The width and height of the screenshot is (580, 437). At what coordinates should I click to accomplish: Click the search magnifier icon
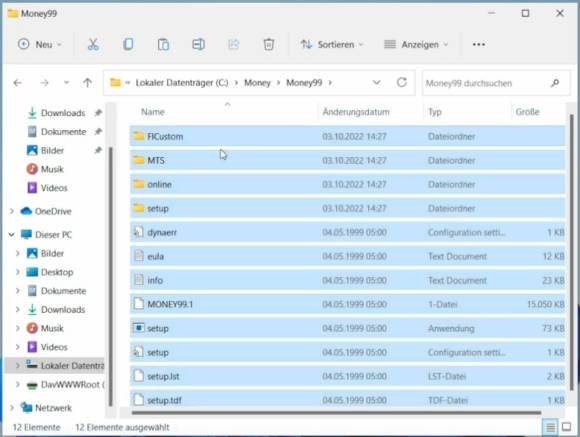coord(555,83)
